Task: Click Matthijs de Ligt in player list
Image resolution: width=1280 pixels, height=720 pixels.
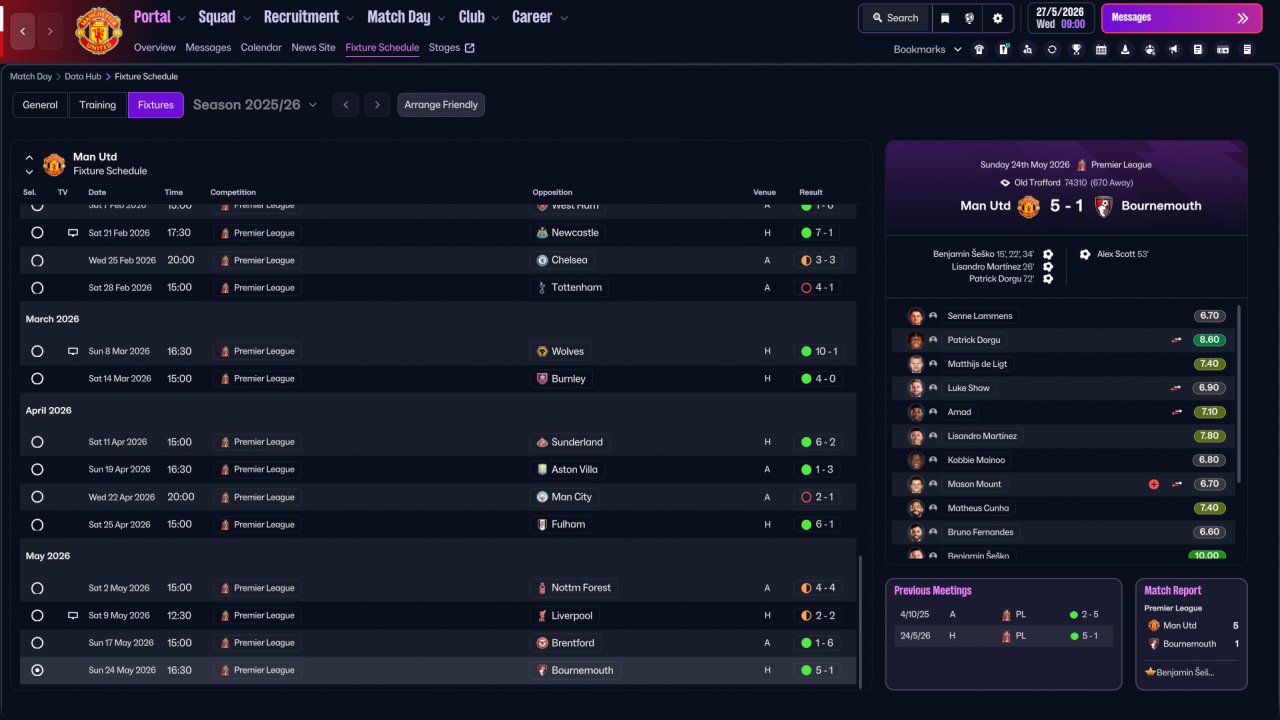Action: click(979, 364)
